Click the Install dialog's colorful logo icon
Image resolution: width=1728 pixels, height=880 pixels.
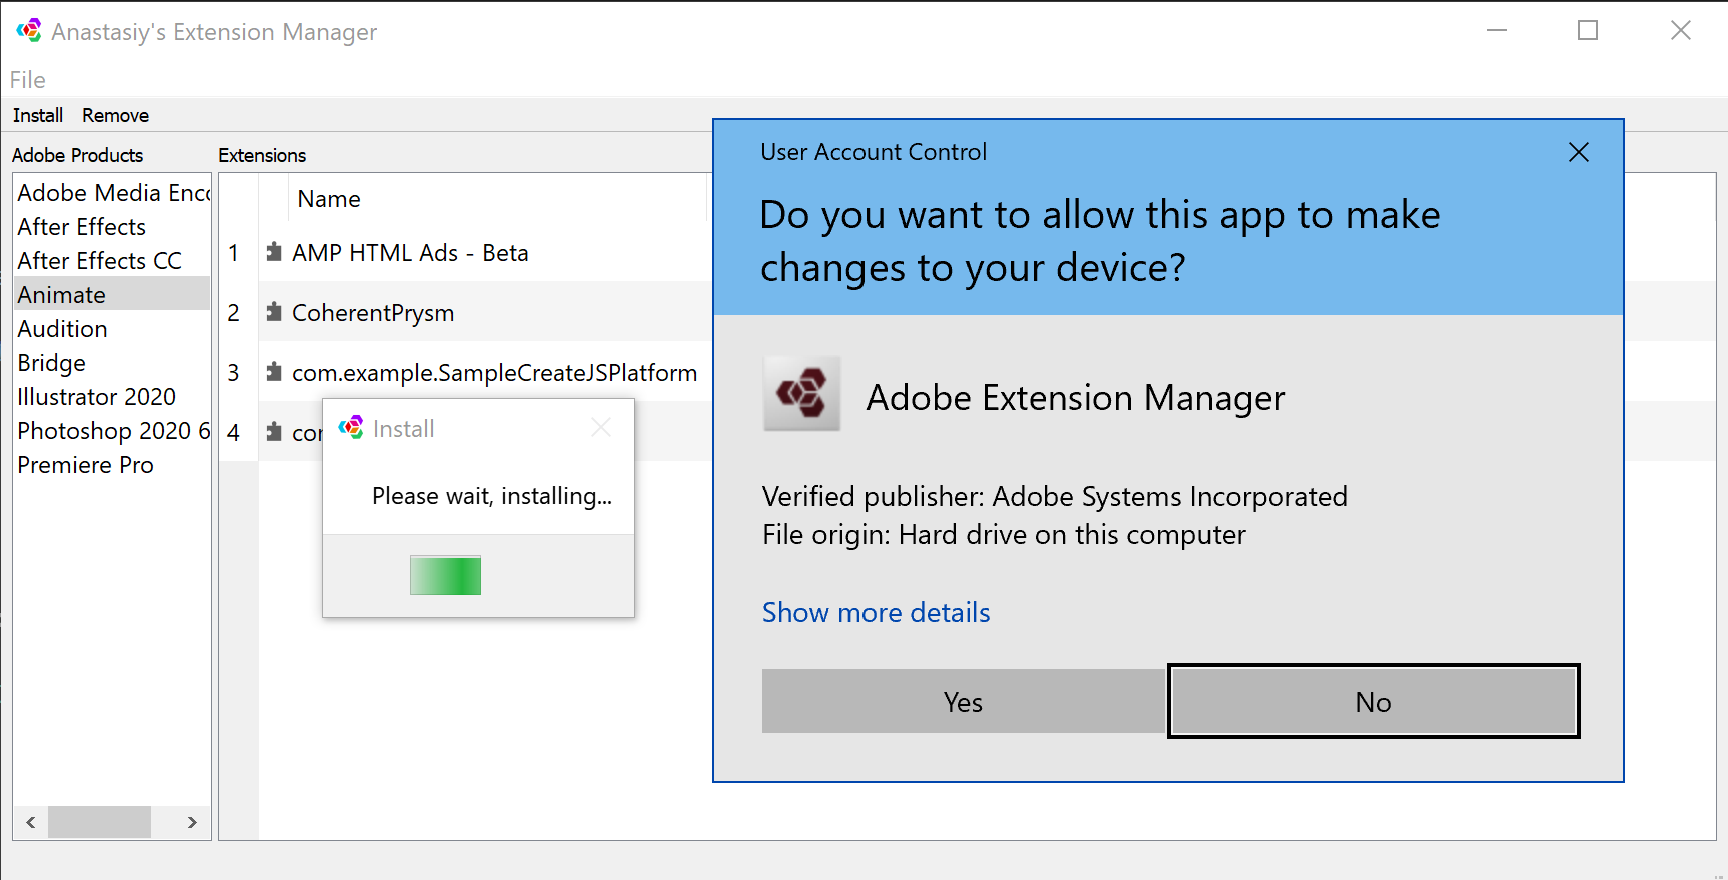(351, 428)
